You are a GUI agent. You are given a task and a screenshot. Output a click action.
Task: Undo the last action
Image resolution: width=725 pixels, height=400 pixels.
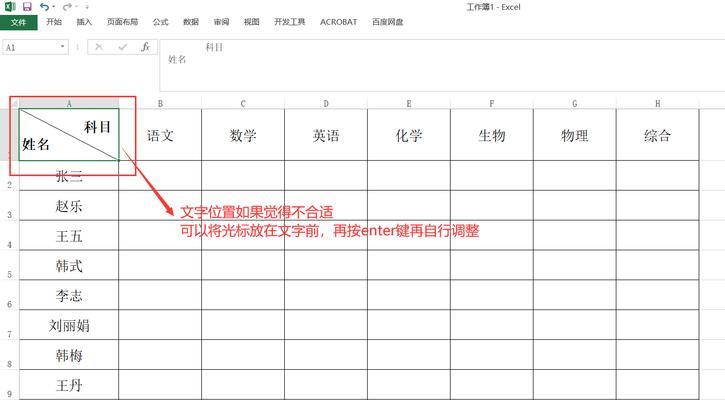(44, 6)
